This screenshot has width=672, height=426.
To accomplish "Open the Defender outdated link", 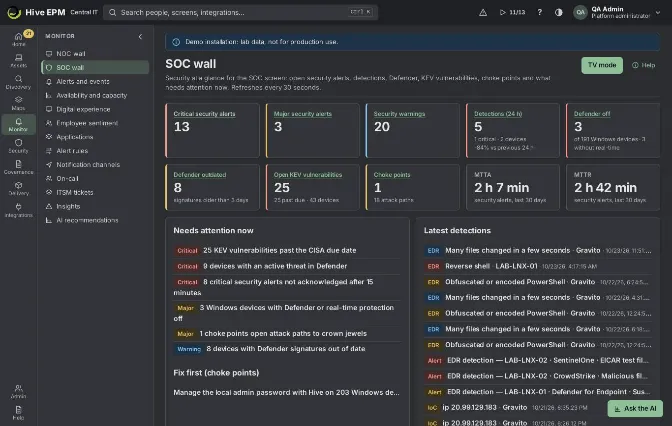I will 200,175.
